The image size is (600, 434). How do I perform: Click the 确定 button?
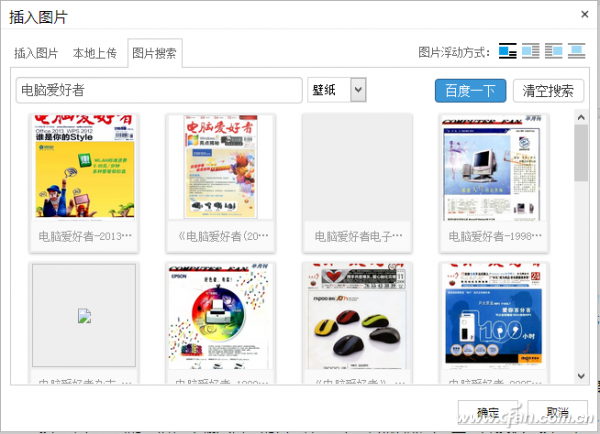click(x=488, y=412)
